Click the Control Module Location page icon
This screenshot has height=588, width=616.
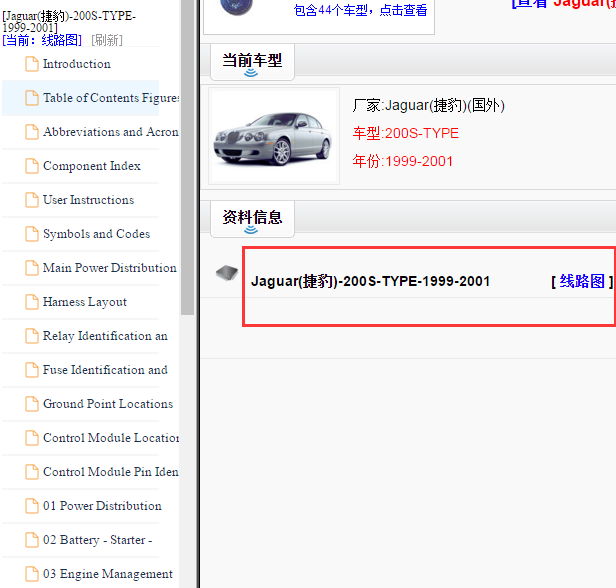32,438
